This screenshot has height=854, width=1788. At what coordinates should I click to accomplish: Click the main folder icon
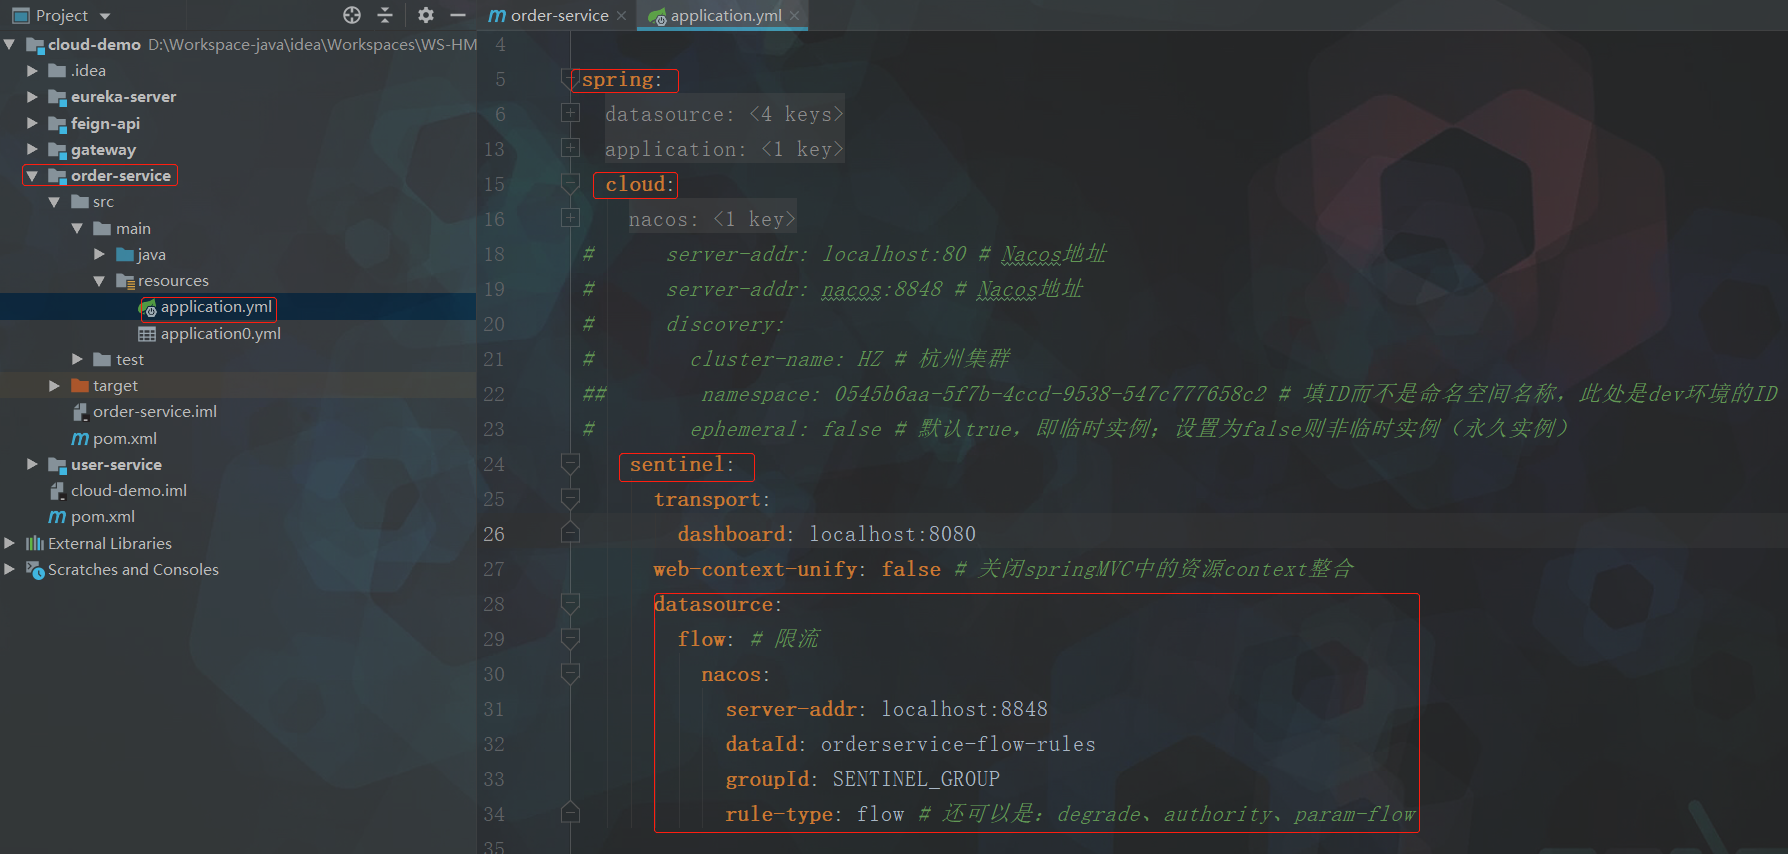pos(102,229)
